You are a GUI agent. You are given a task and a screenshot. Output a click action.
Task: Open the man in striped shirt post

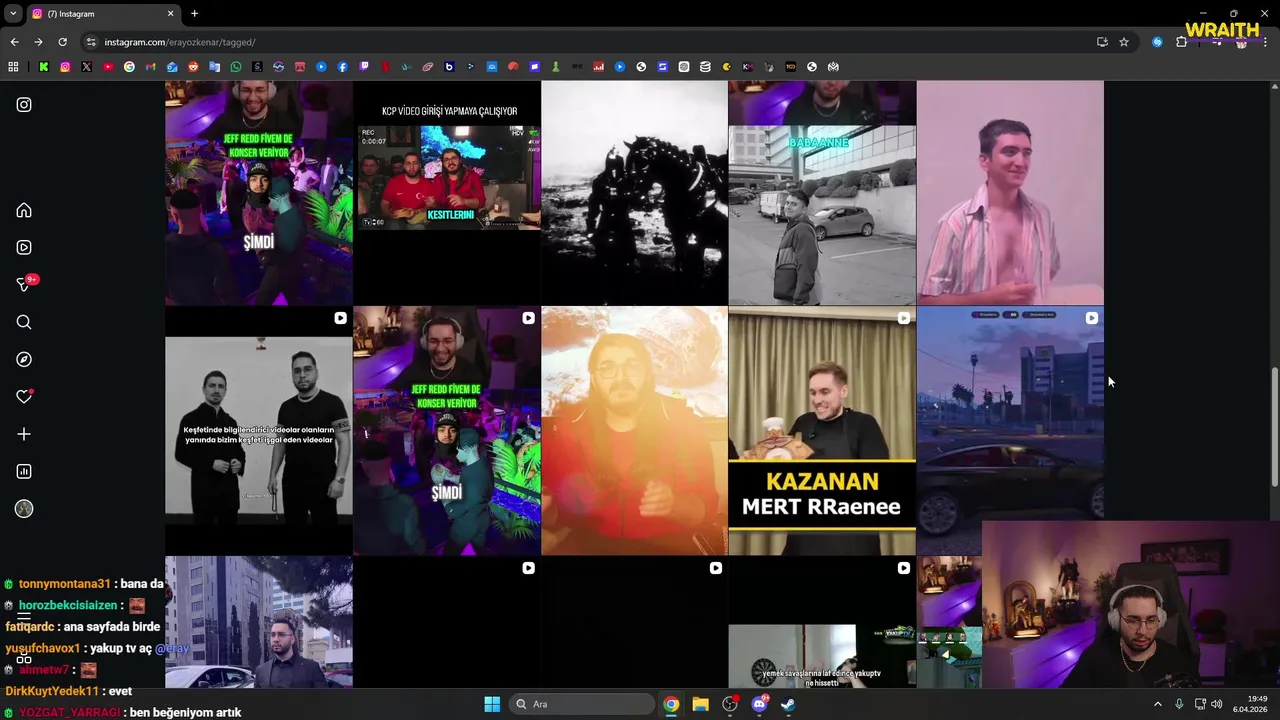coord(1010,192)
